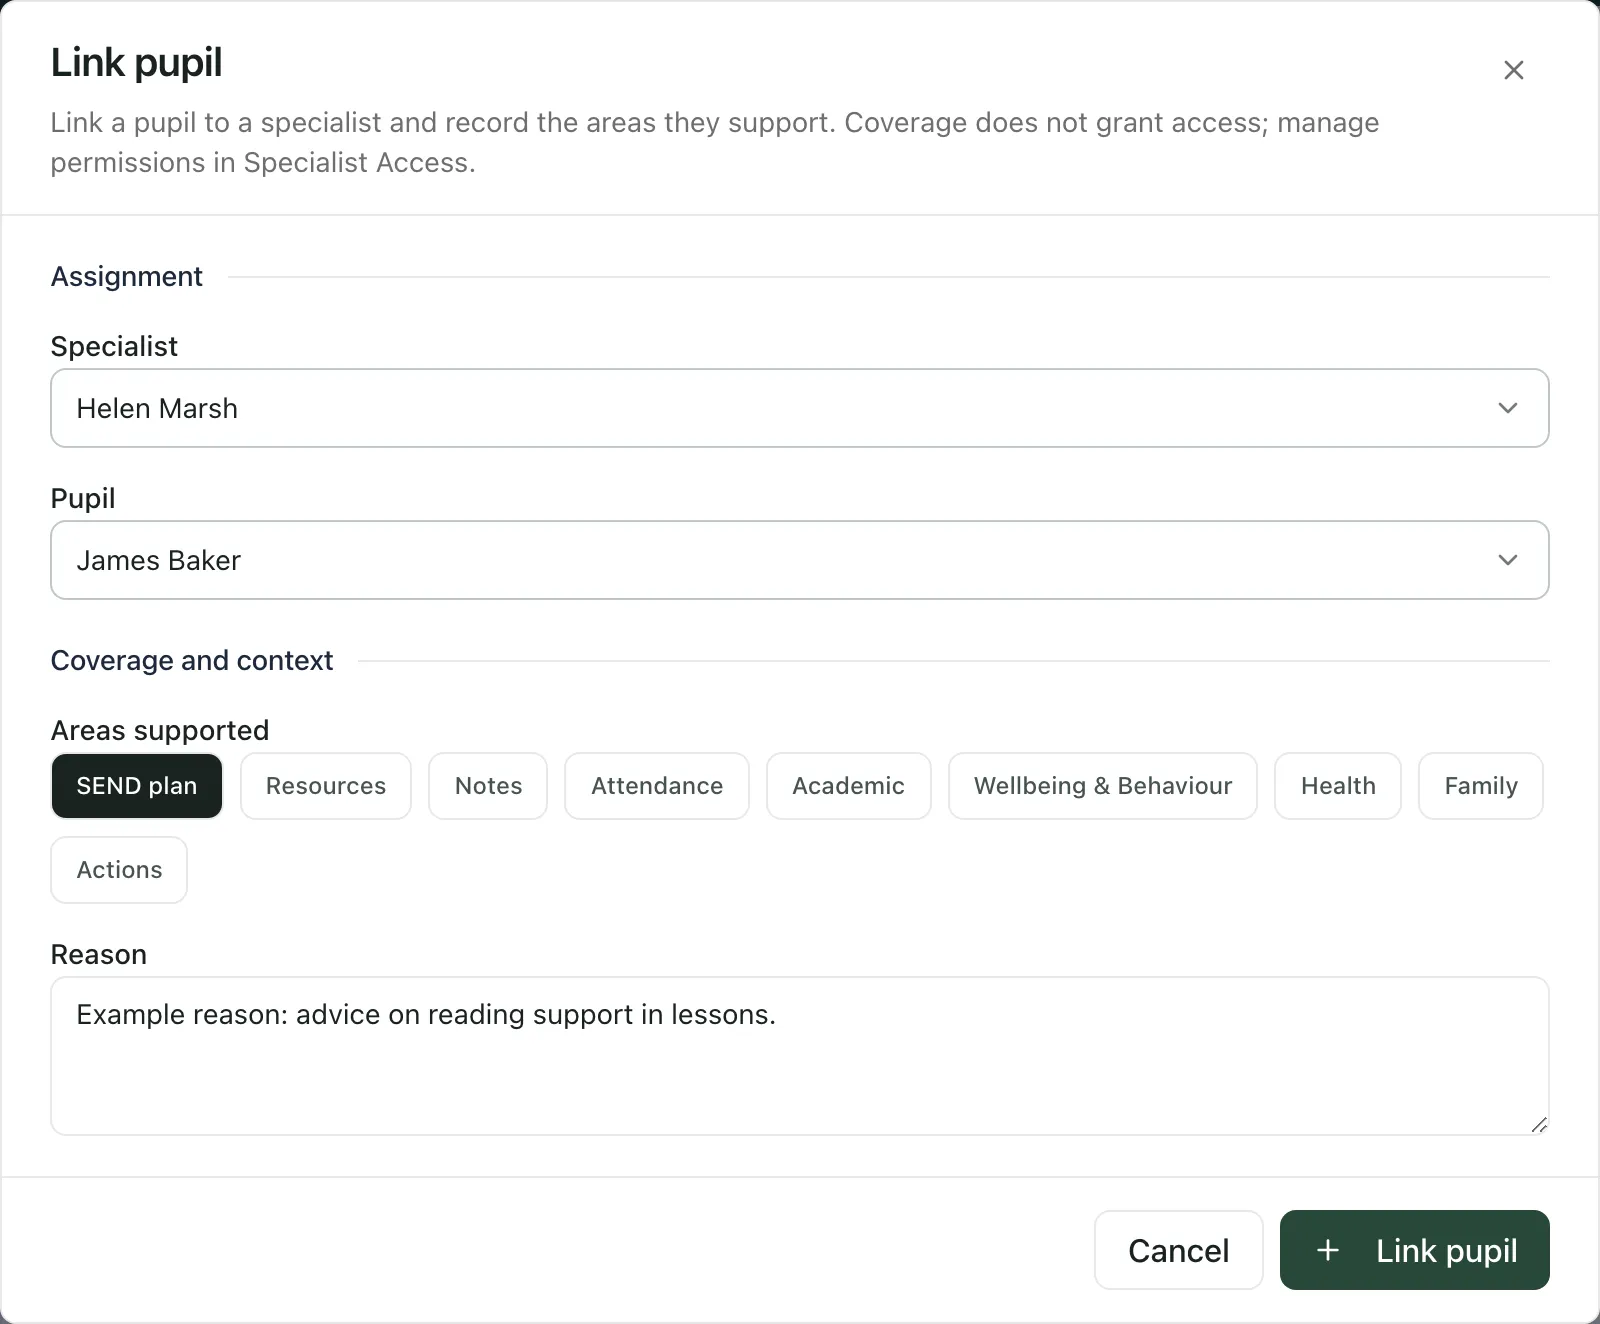The image size is (1600, 1324).
Task: Click the Coverage and context heading
Action: 192,660
